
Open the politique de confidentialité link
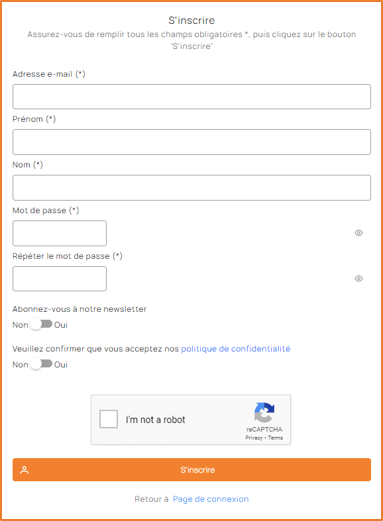pyautogui.click(x=236, y=349)
